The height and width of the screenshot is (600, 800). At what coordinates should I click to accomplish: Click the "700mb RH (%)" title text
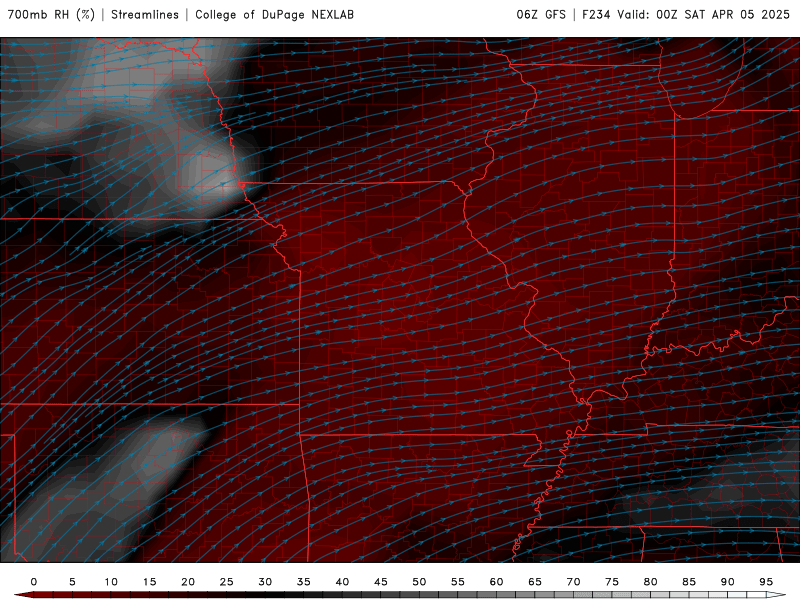(52, 15)
